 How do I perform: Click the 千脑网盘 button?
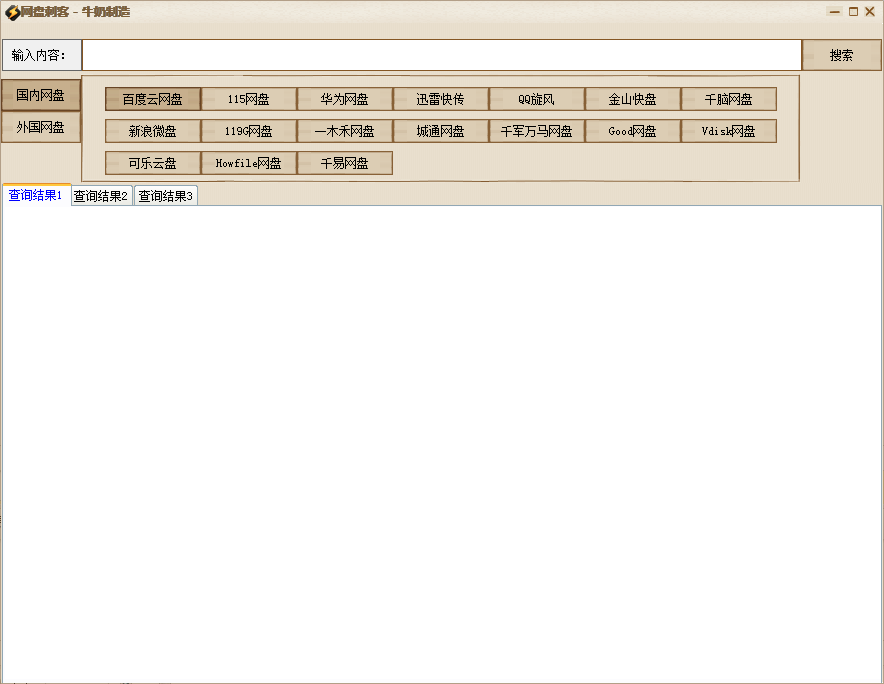[729, 99]
